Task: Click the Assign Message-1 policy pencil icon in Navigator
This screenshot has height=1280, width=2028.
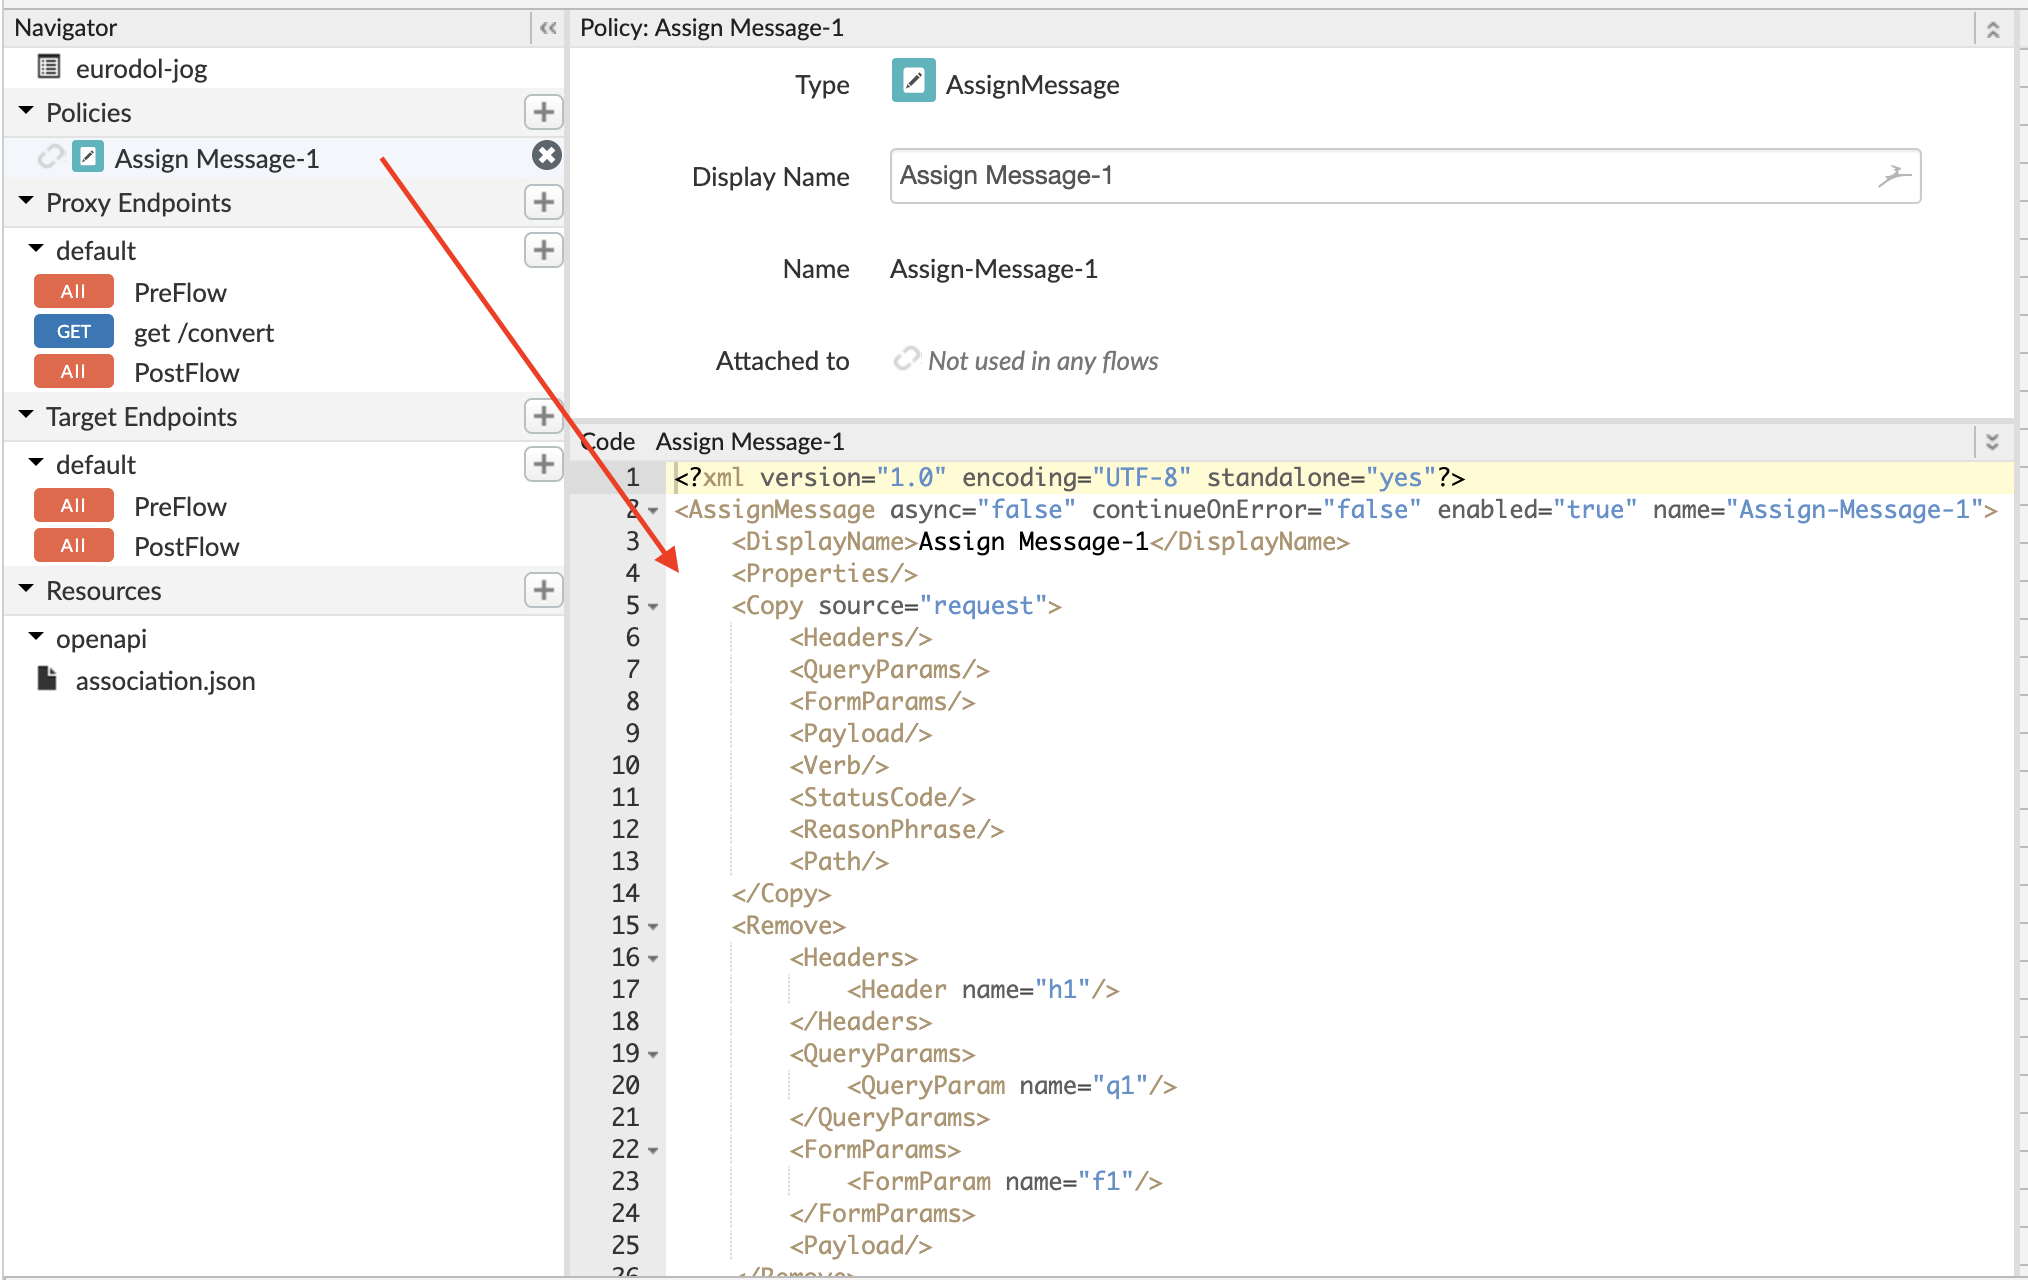Action: 88,157
